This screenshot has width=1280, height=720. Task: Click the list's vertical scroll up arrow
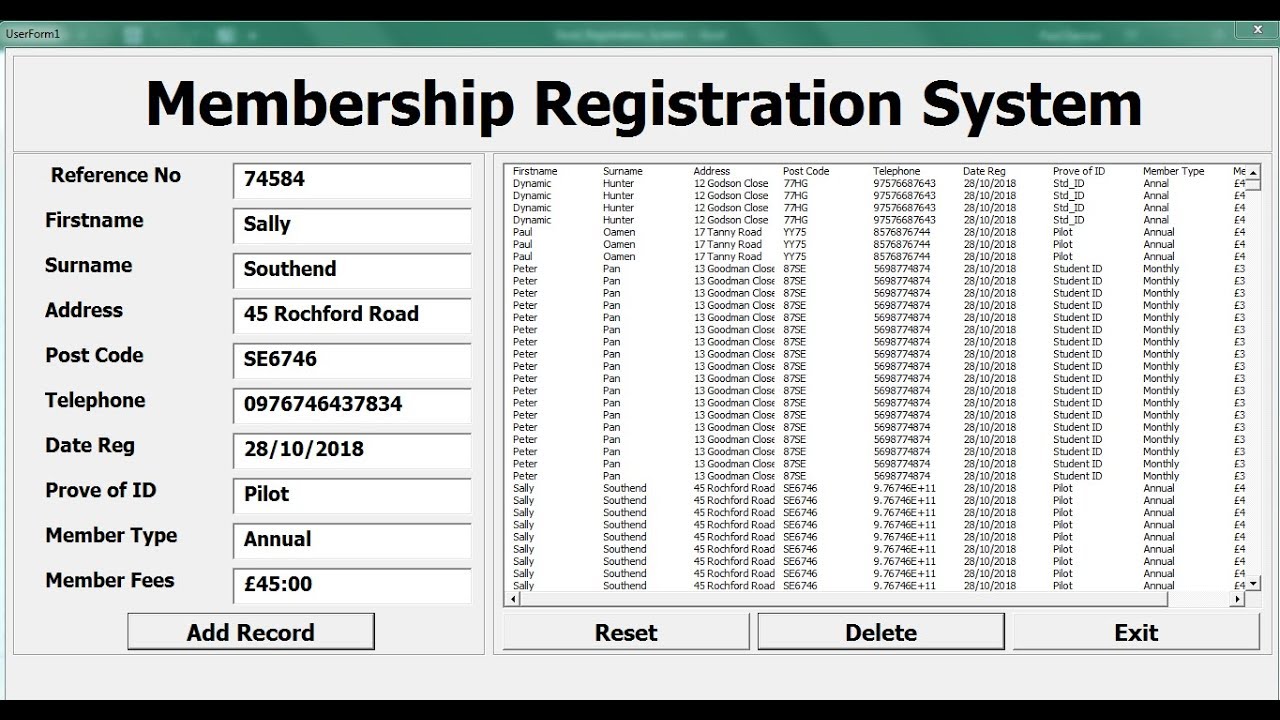click(1253, 172)
